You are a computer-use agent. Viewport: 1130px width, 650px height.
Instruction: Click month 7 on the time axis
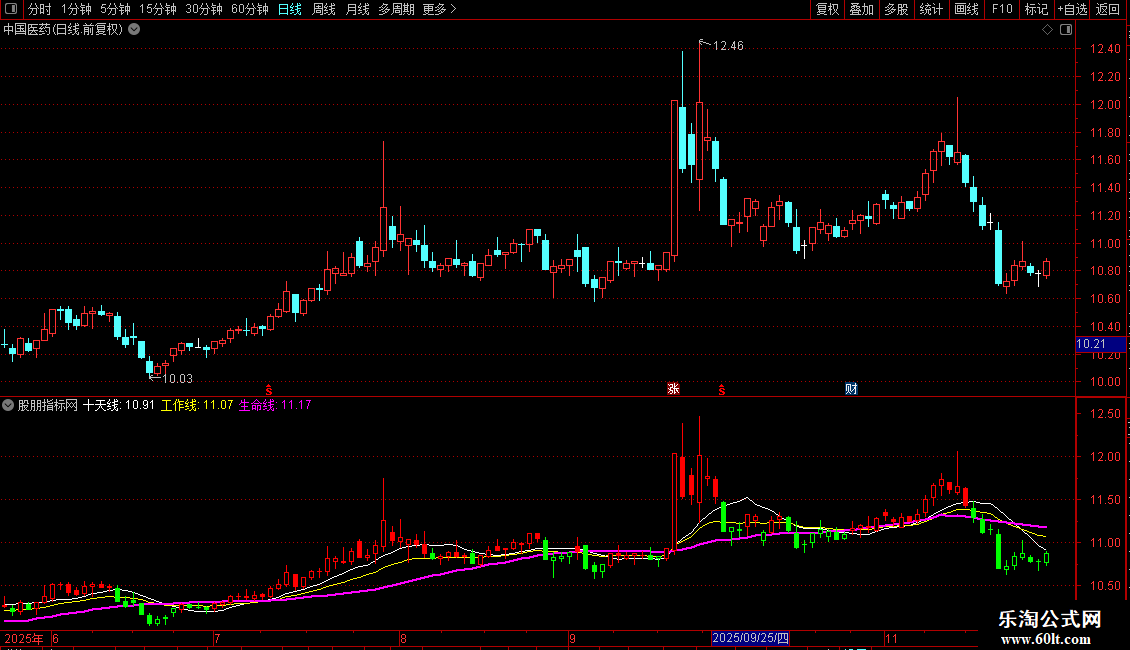point(217,638)
